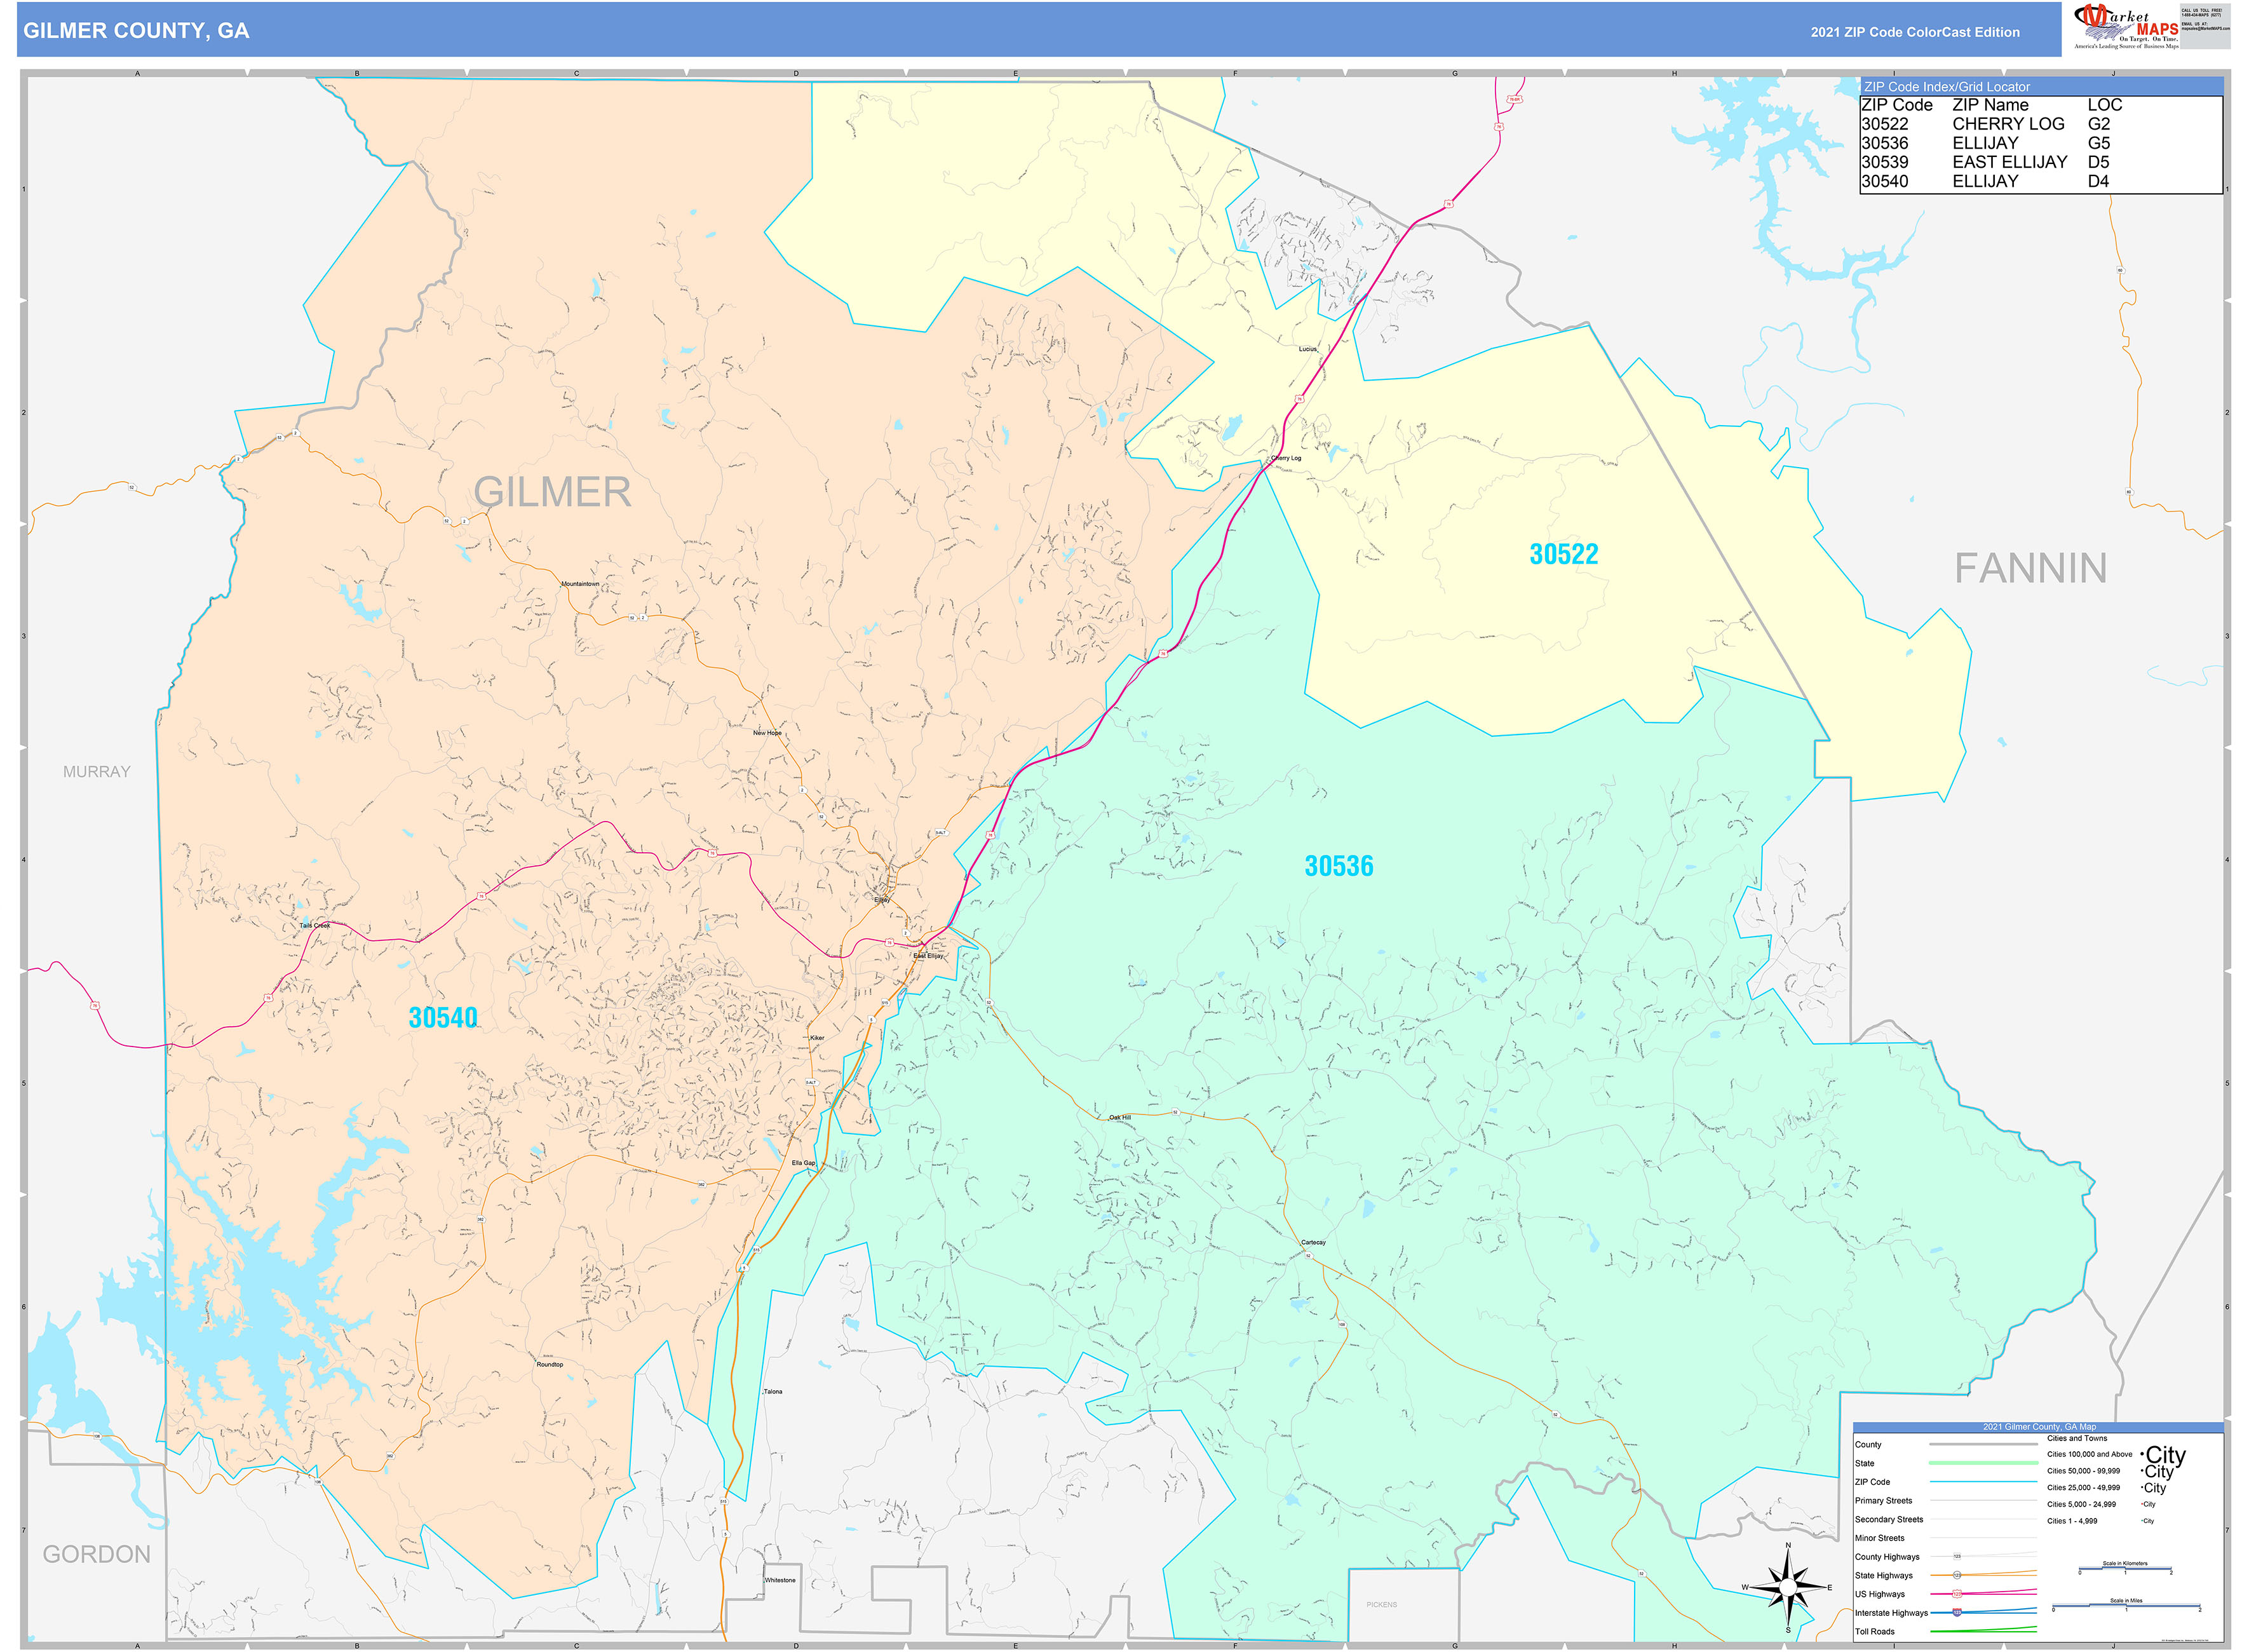Click the large 30522 label on map
The width and height of the screenshot is (2242, 1652).
tap(1563, 554)
